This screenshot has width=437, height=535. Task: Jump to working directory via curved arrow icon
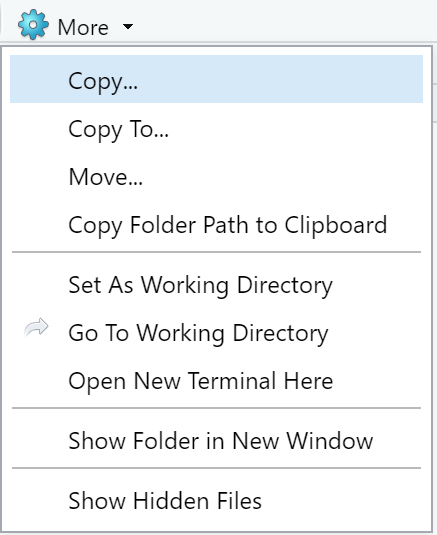[37, 328]
